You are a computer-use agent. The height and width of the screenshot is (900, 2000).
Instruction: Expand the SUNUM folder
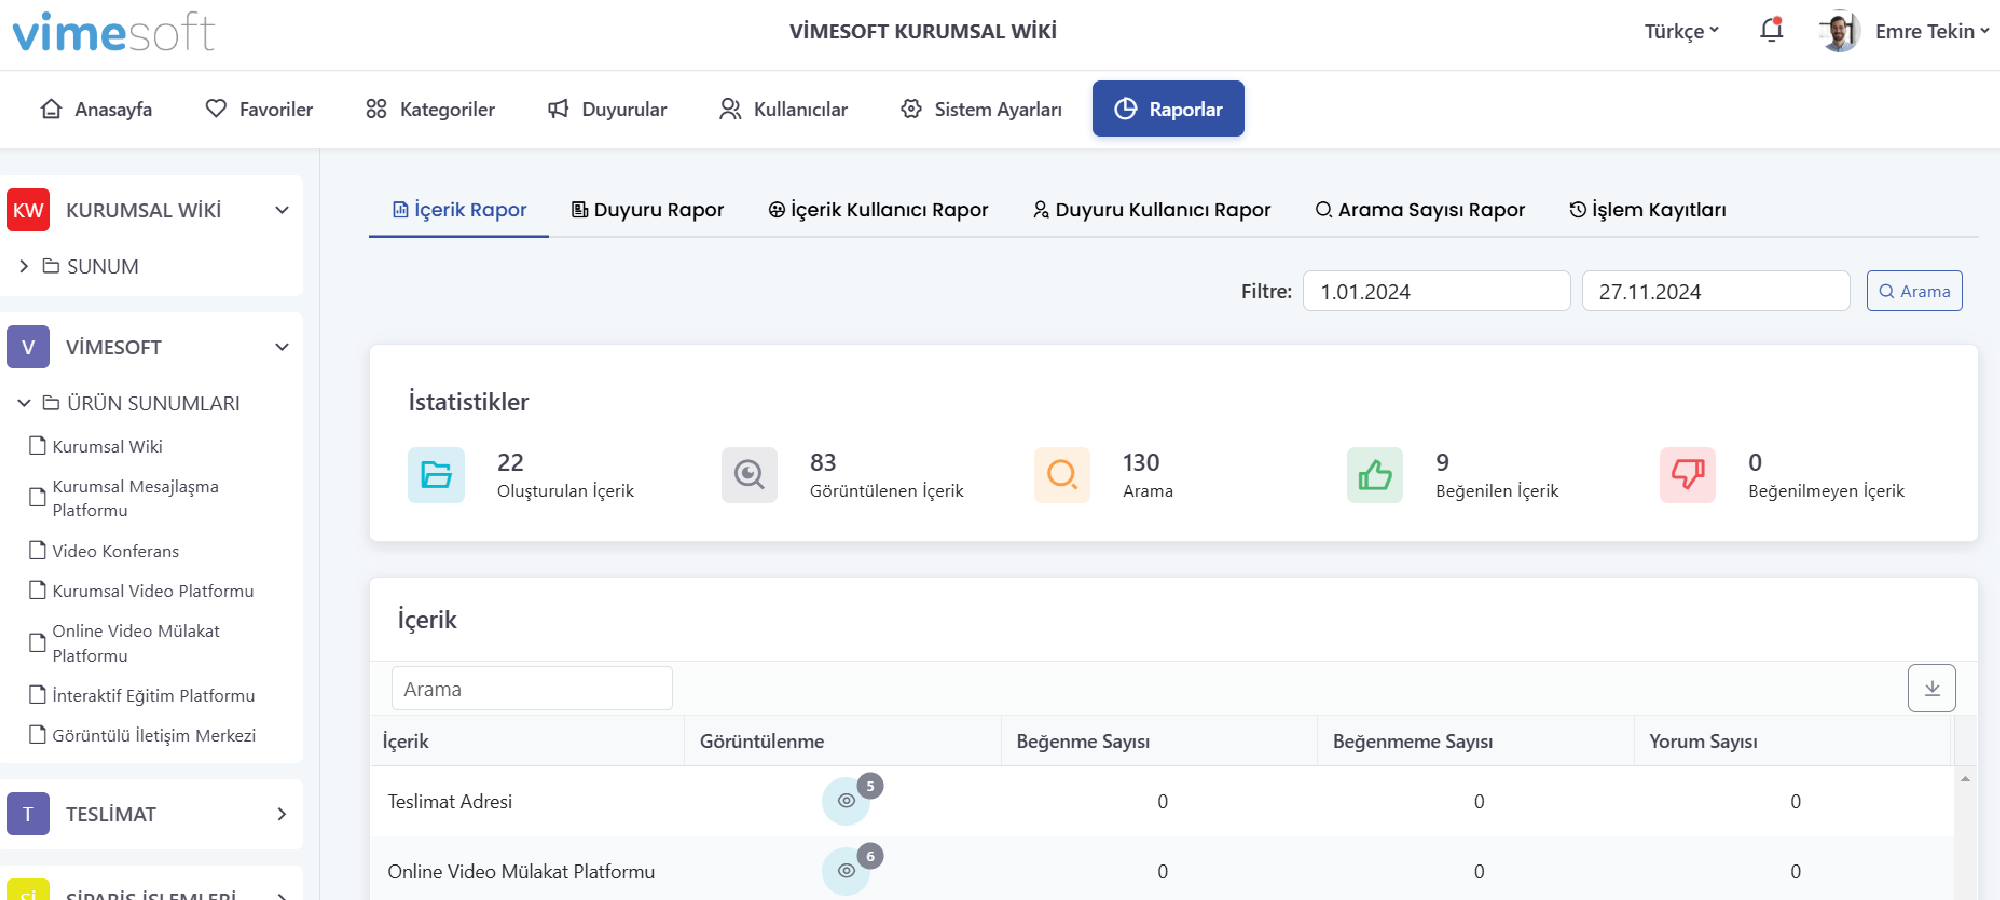pos(24,266)
